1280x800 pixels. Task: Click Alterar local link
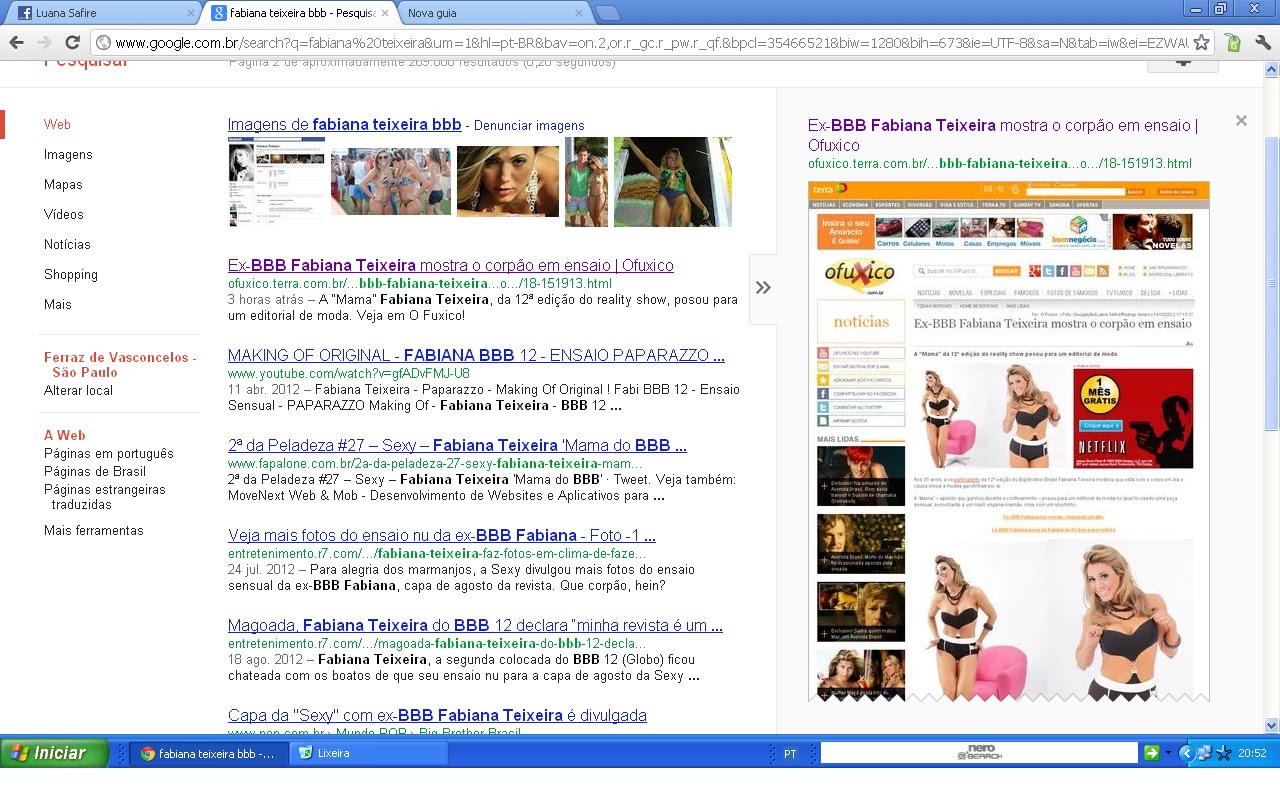coord(78,391)
